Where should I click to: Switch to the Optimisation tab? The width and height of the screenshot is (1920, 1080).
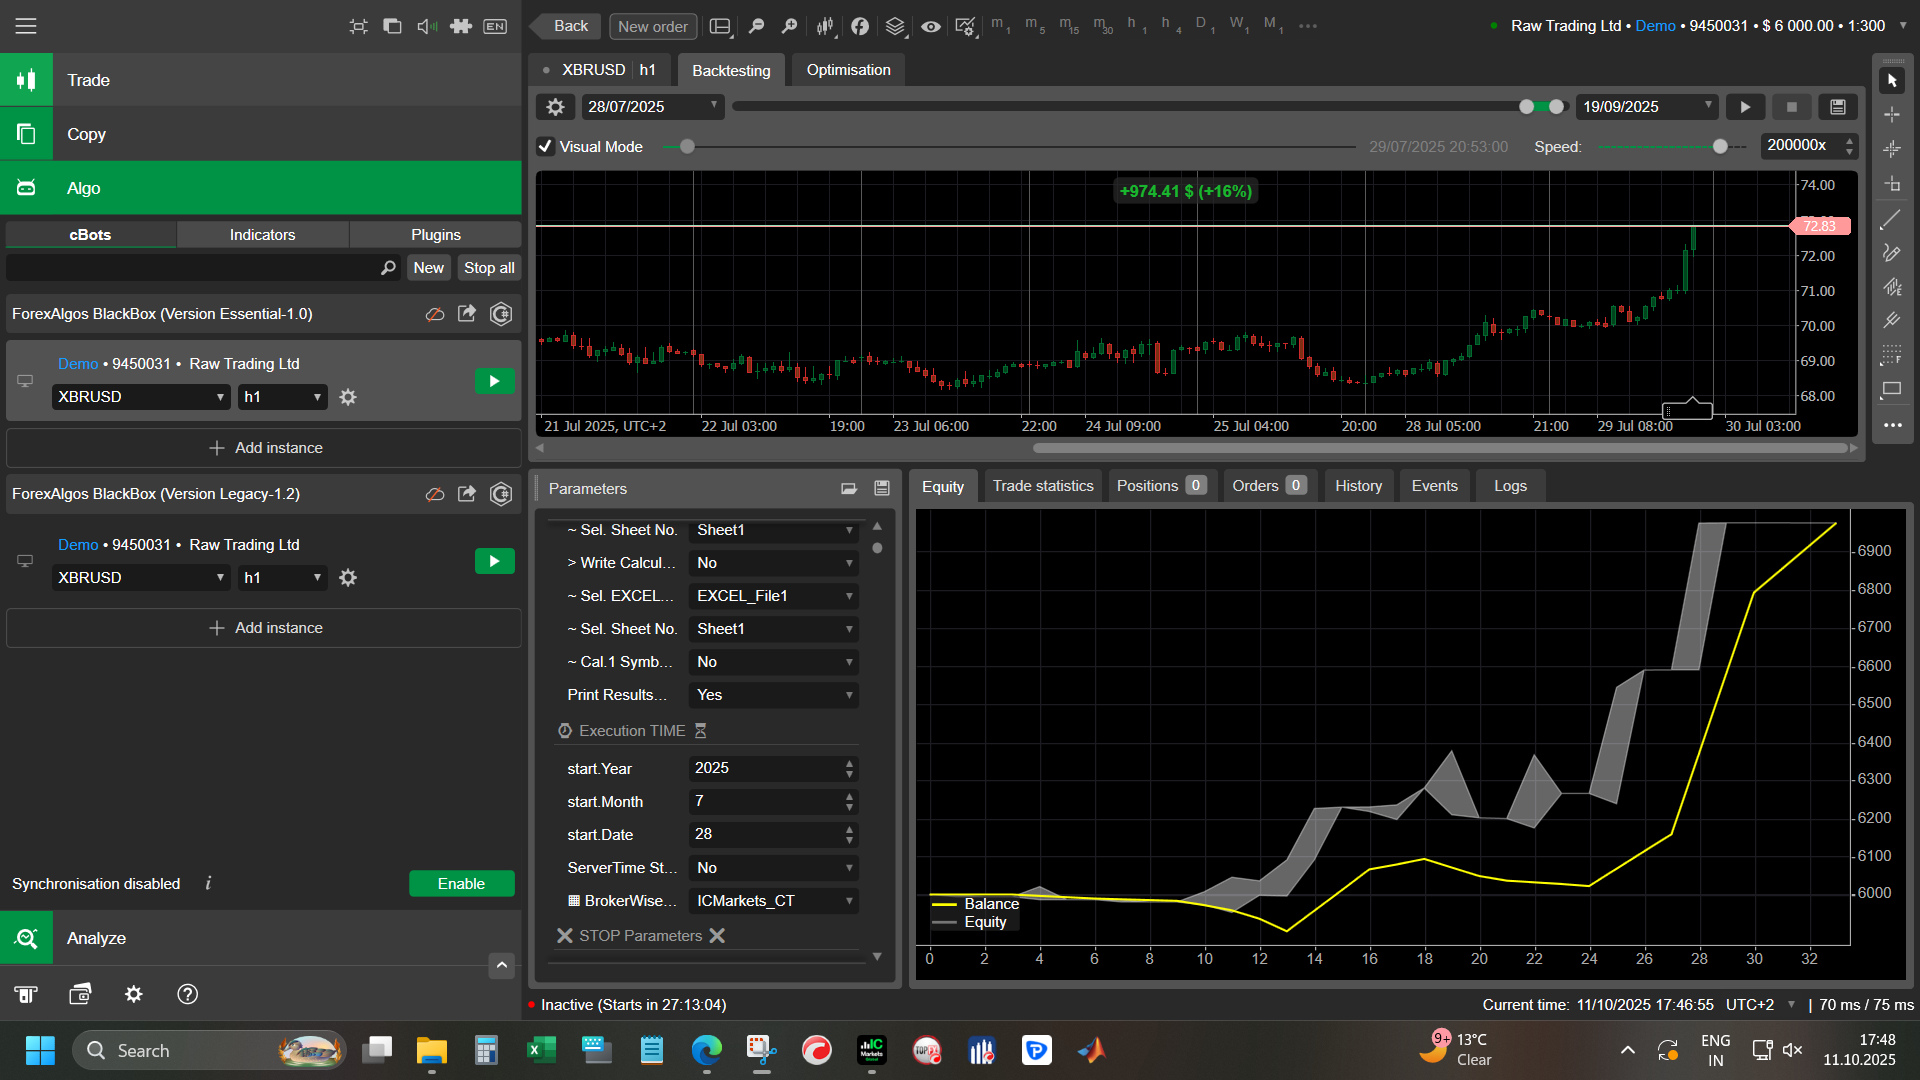click(x=848, y=70)
